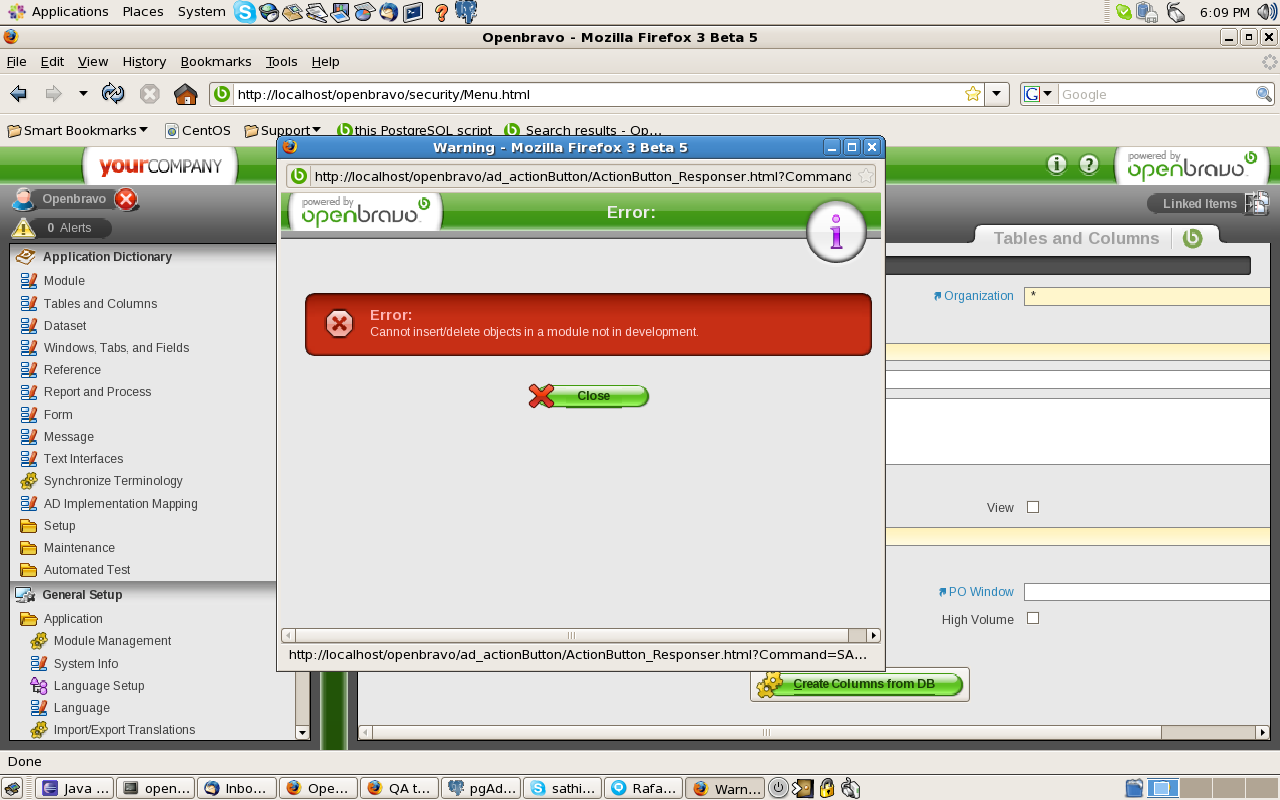This screenshot has height=800, width=1280.
Task: Click the Firefox Forward arrow
Action: (53, 94)
